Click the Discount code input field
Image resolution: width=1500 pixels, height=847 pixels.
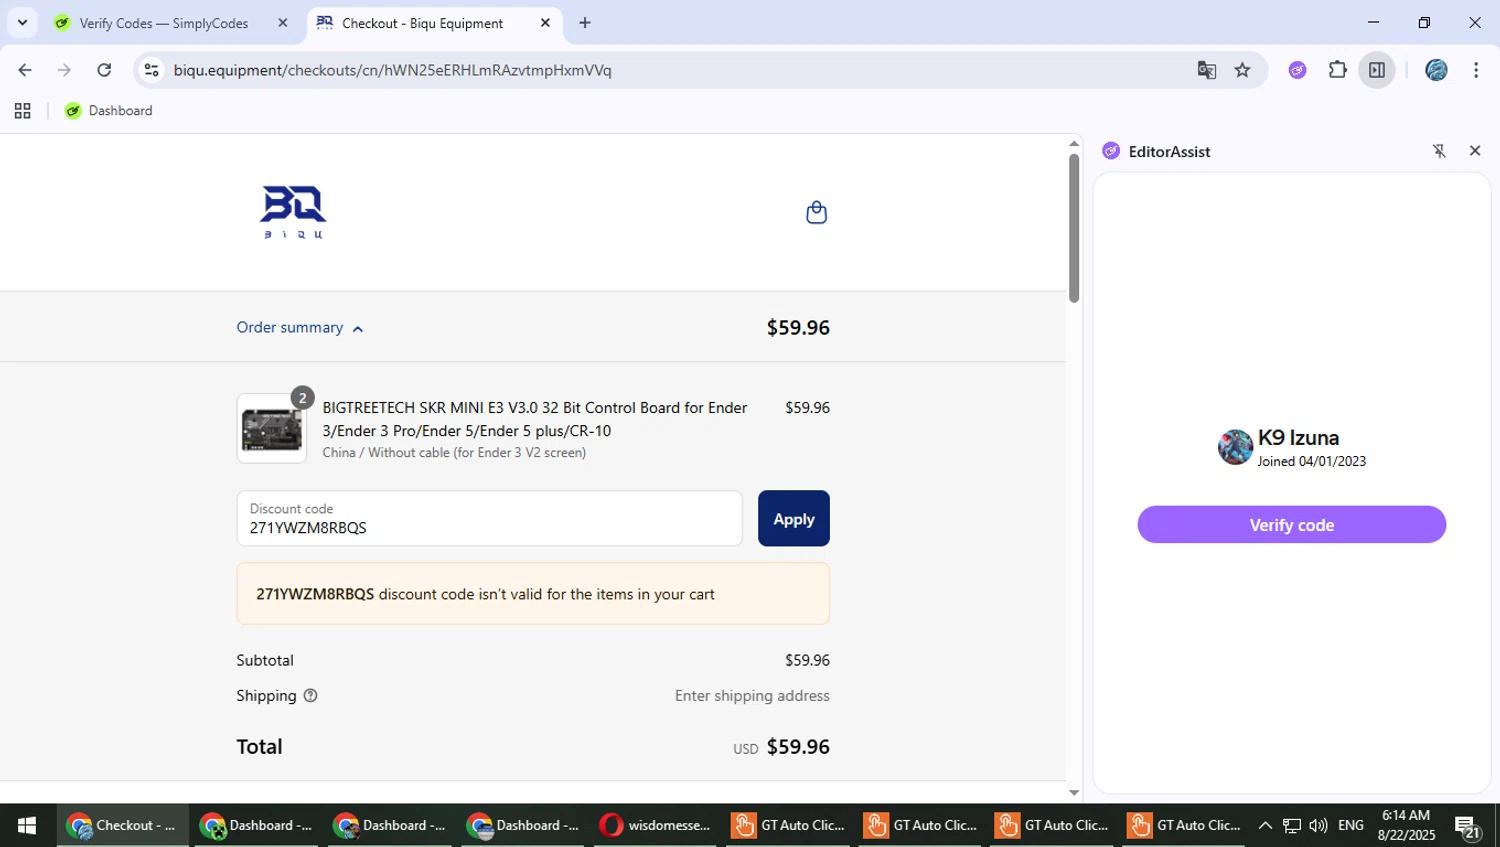tap(489, 519)
